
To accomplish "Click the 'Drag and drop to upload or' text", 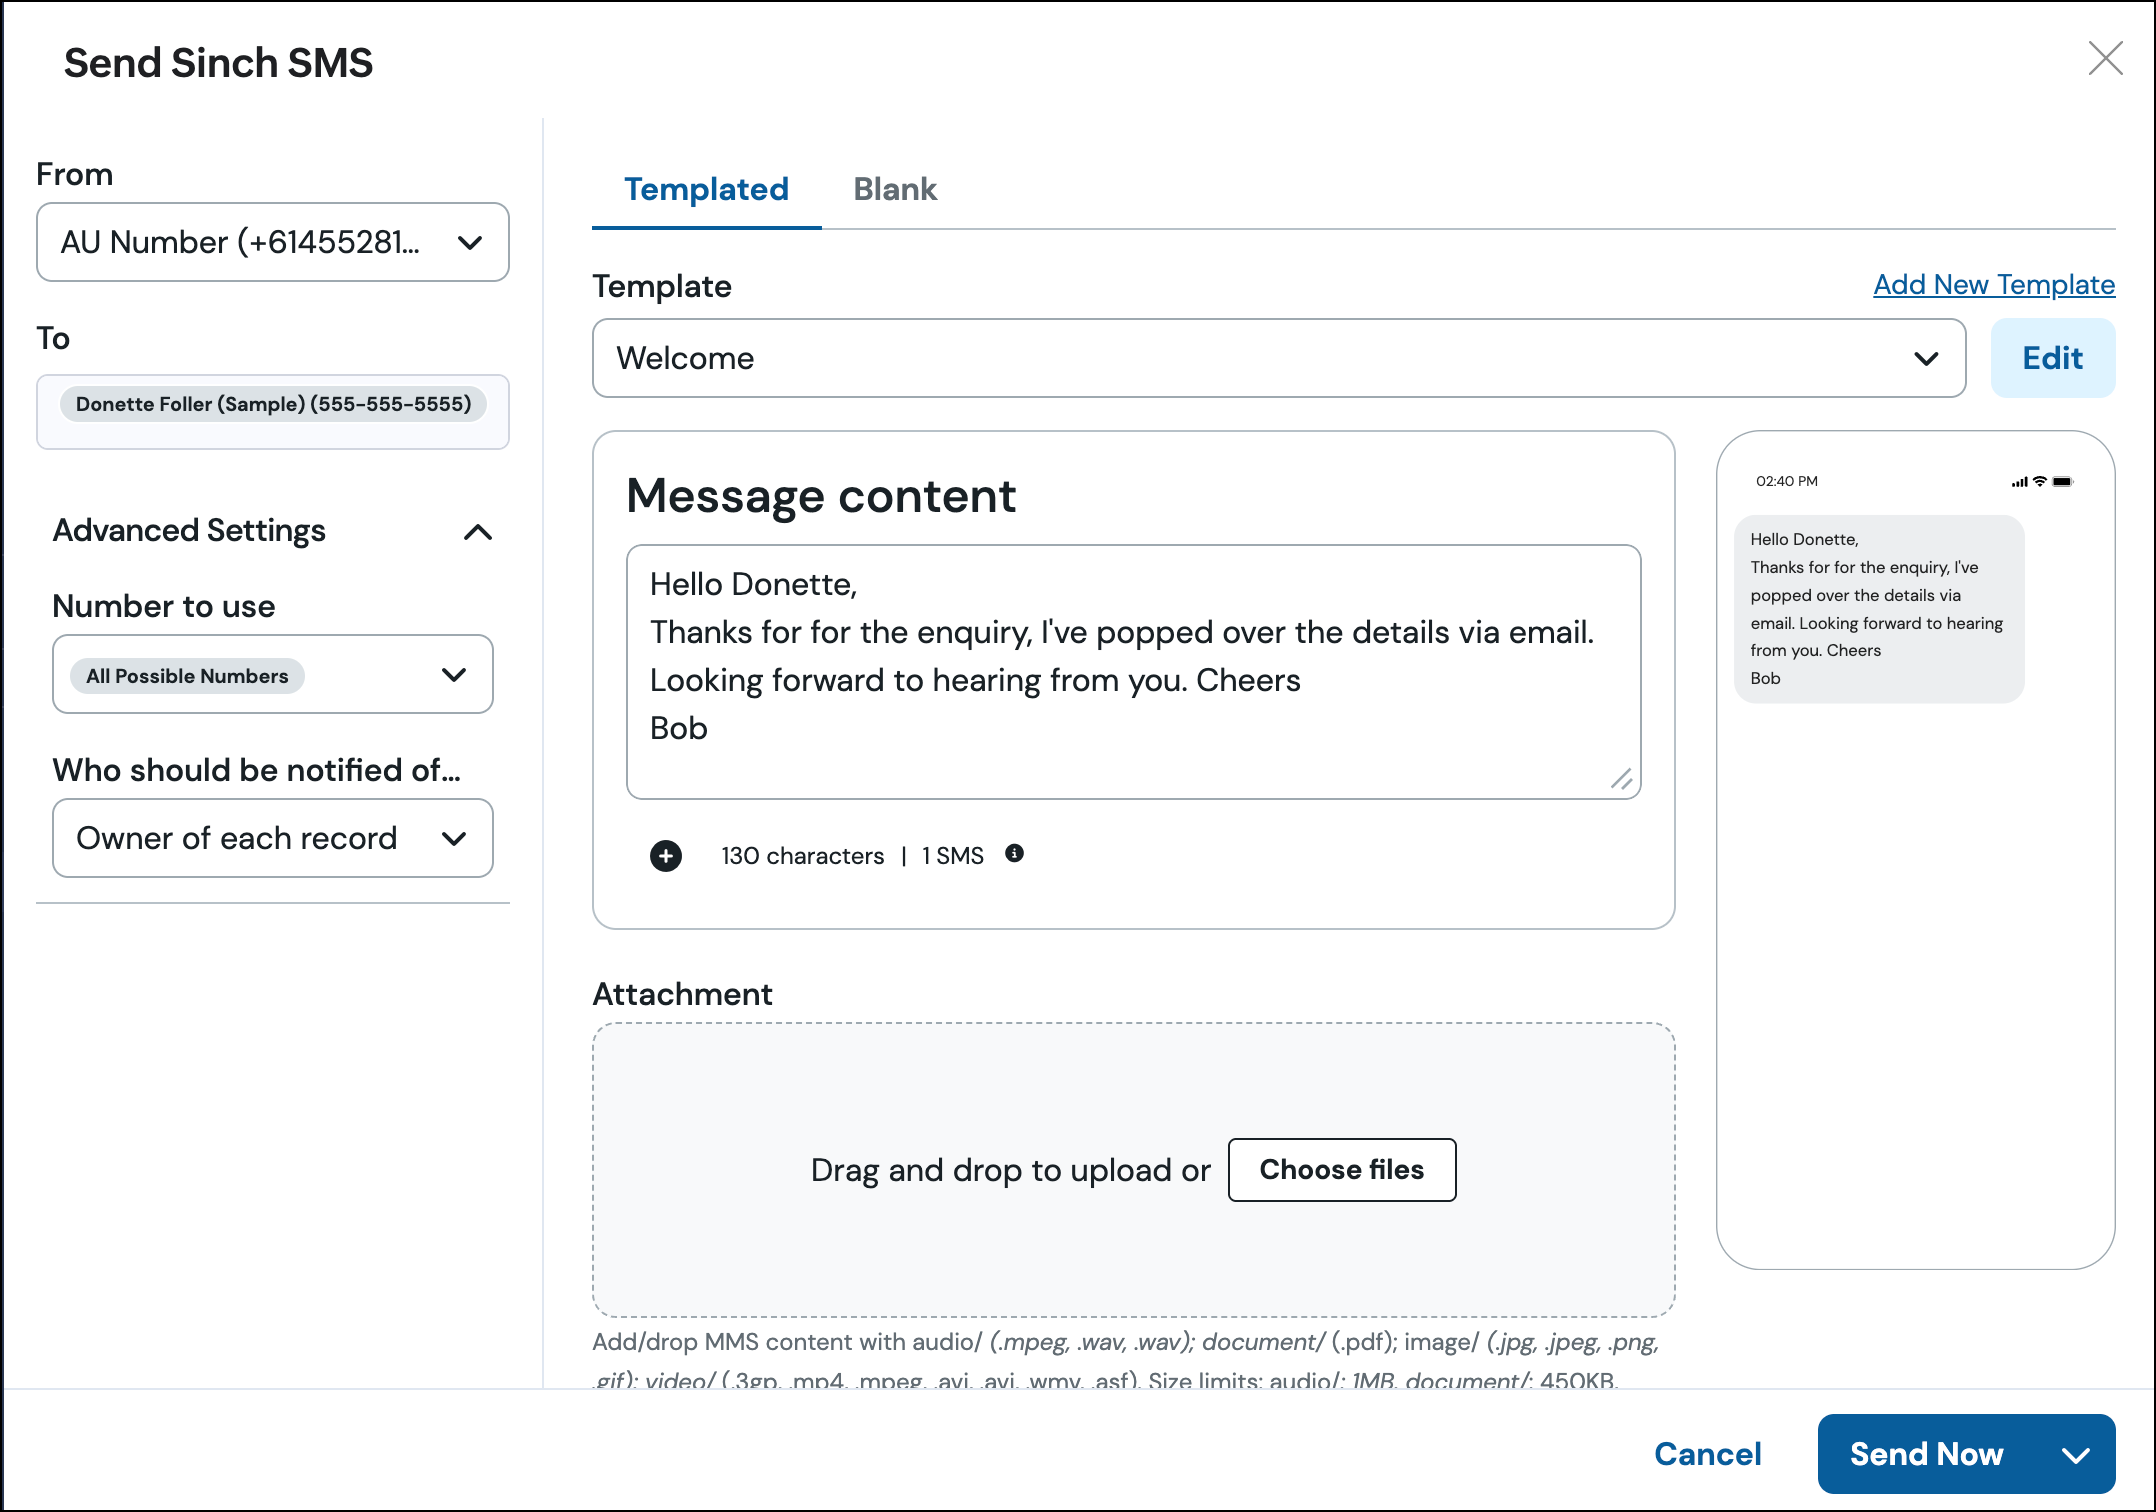I will (1011, 1170).
